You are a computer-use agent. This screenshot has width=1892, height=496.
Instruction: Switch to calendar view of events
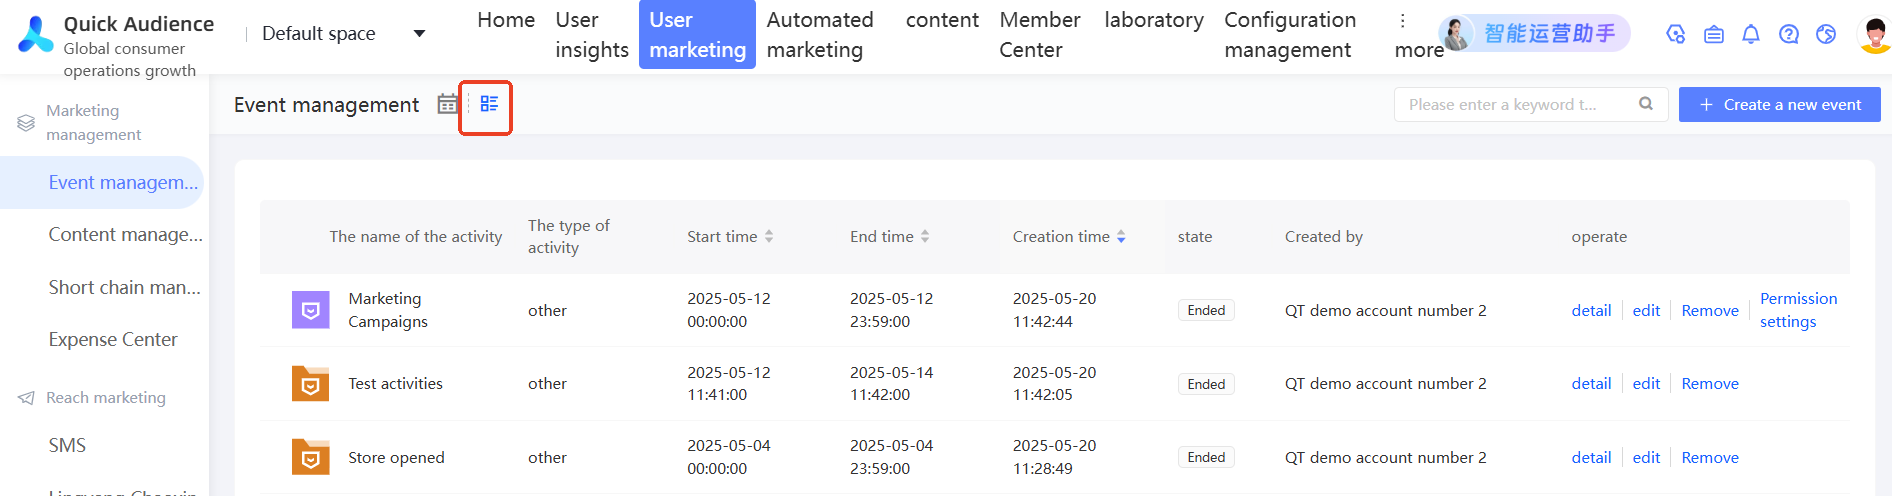(447, 104)
